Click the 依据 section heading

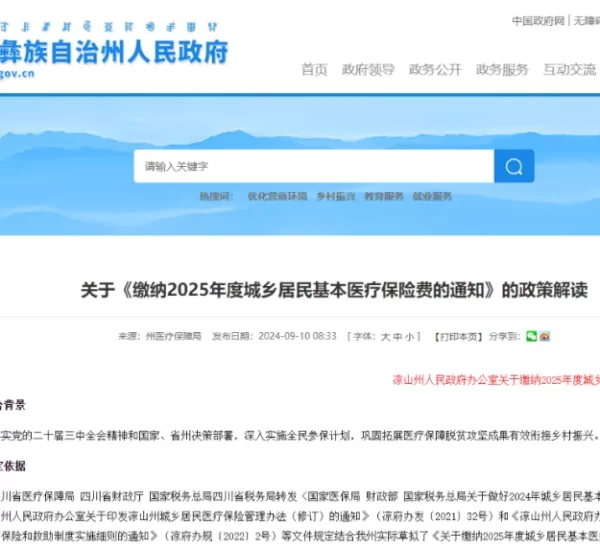(x=13, y=466)
